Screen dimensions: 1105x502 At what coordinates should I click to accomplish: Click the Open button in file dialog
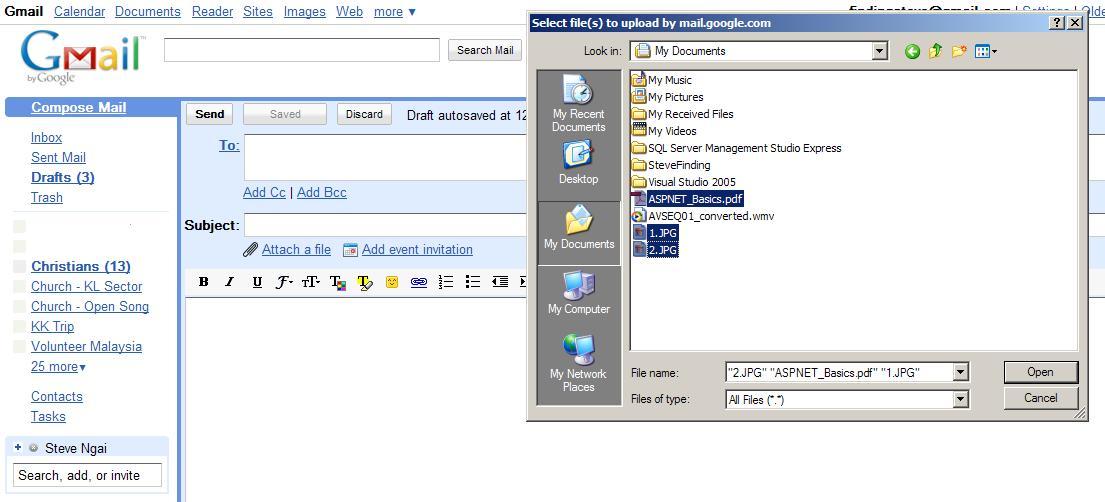1041,372
